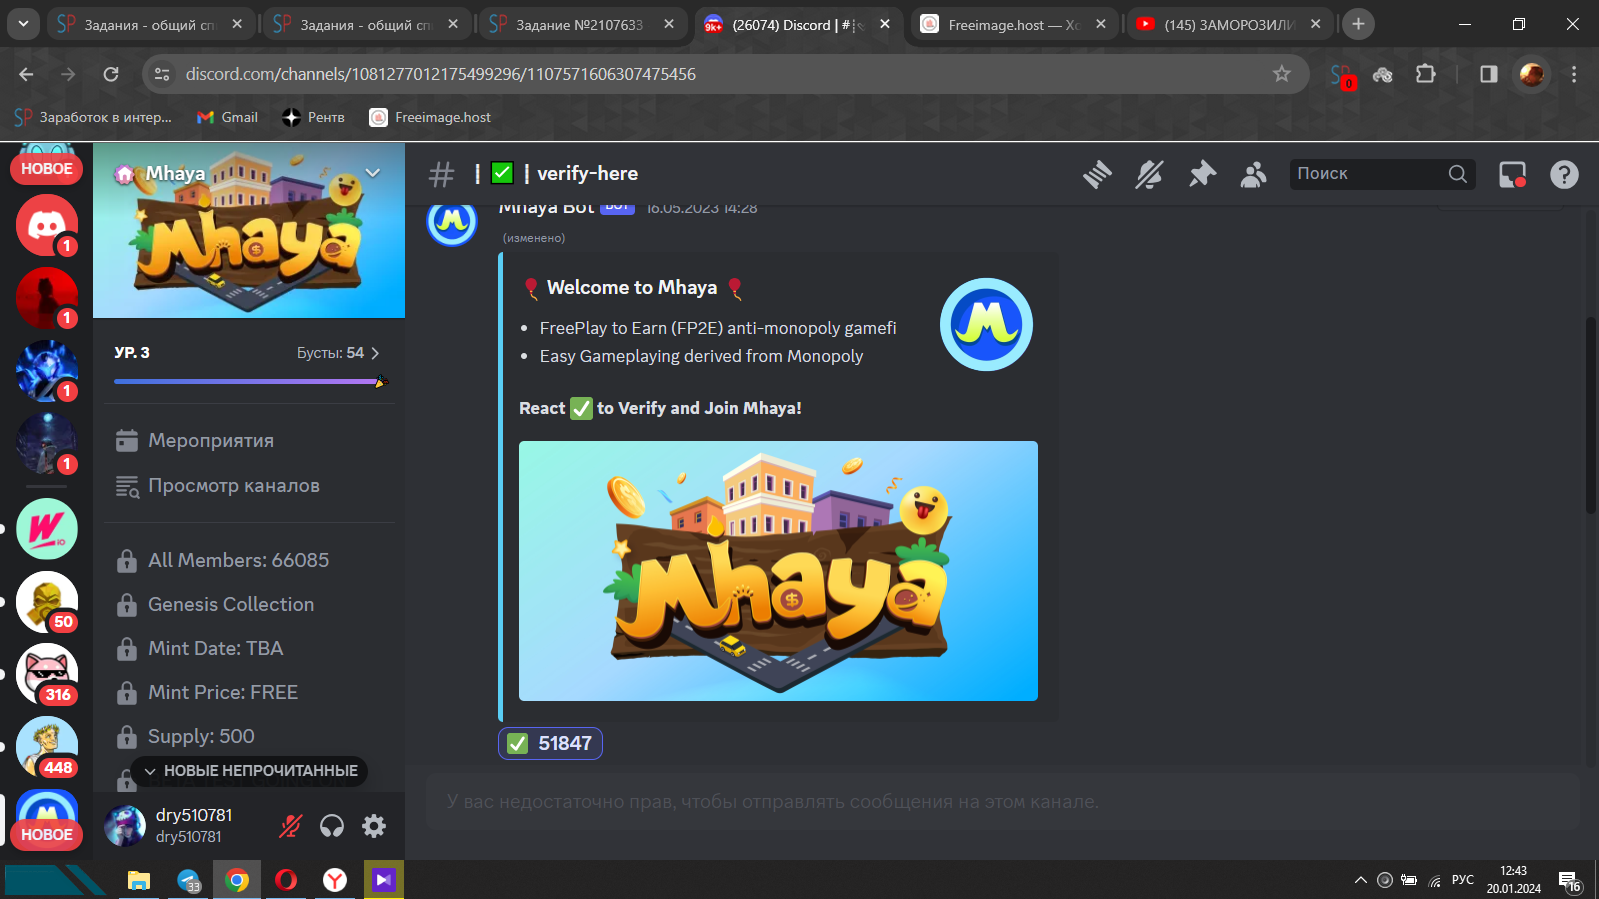This screenshot has height=899, width=1599.
Task: Click the УР. 3 boost progress bar
Action: pyautogui.click(x=250, y=381)
